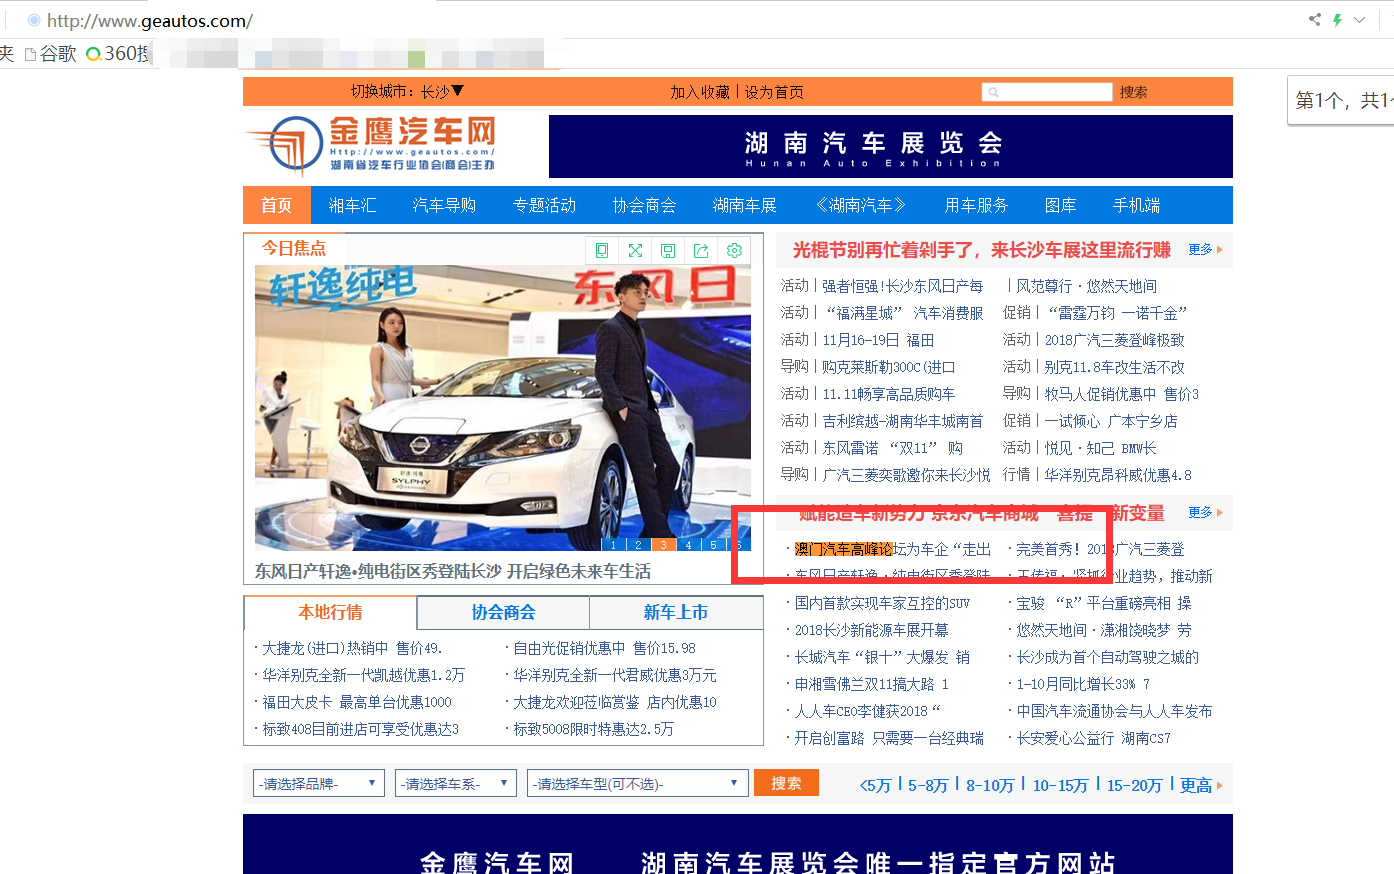The image size is (1394, 874).
Task: Open the 请选择车系 dropdown
Action: [x=456, y=783]
